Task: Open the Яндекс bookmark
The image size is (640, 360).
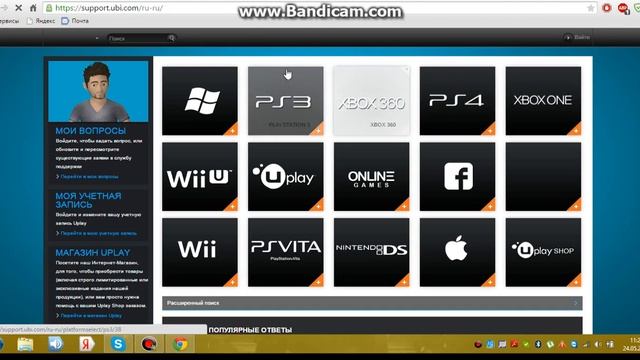Action: (x=41, y=21)
